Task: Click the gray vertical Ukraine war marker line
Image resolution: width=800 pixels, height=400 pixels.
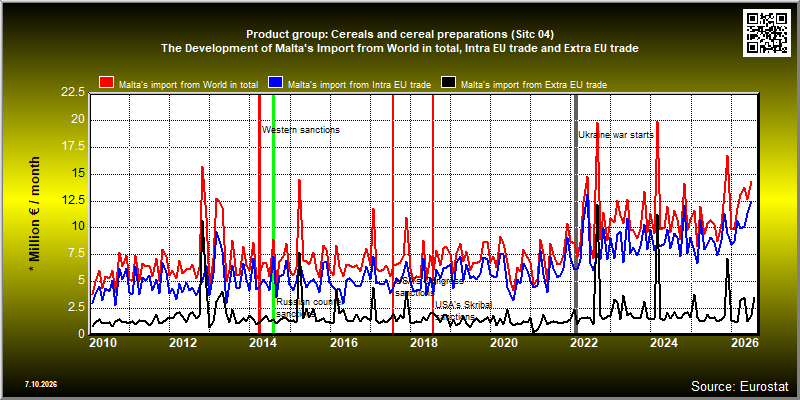Action: 577,214
